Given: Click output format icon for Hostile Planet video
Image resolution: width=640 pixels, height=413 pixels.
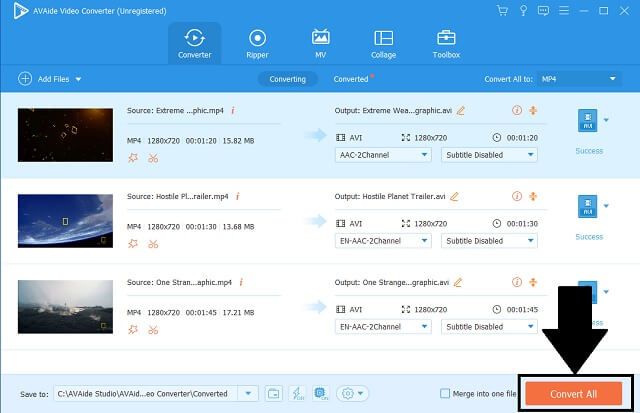Looking at the screenshot, I should [587, 206].
